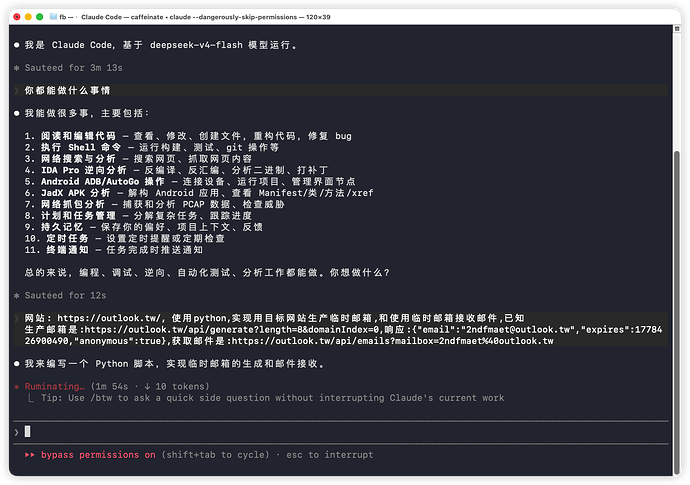Click the folder icon in title bar

[x=53, y=17]
